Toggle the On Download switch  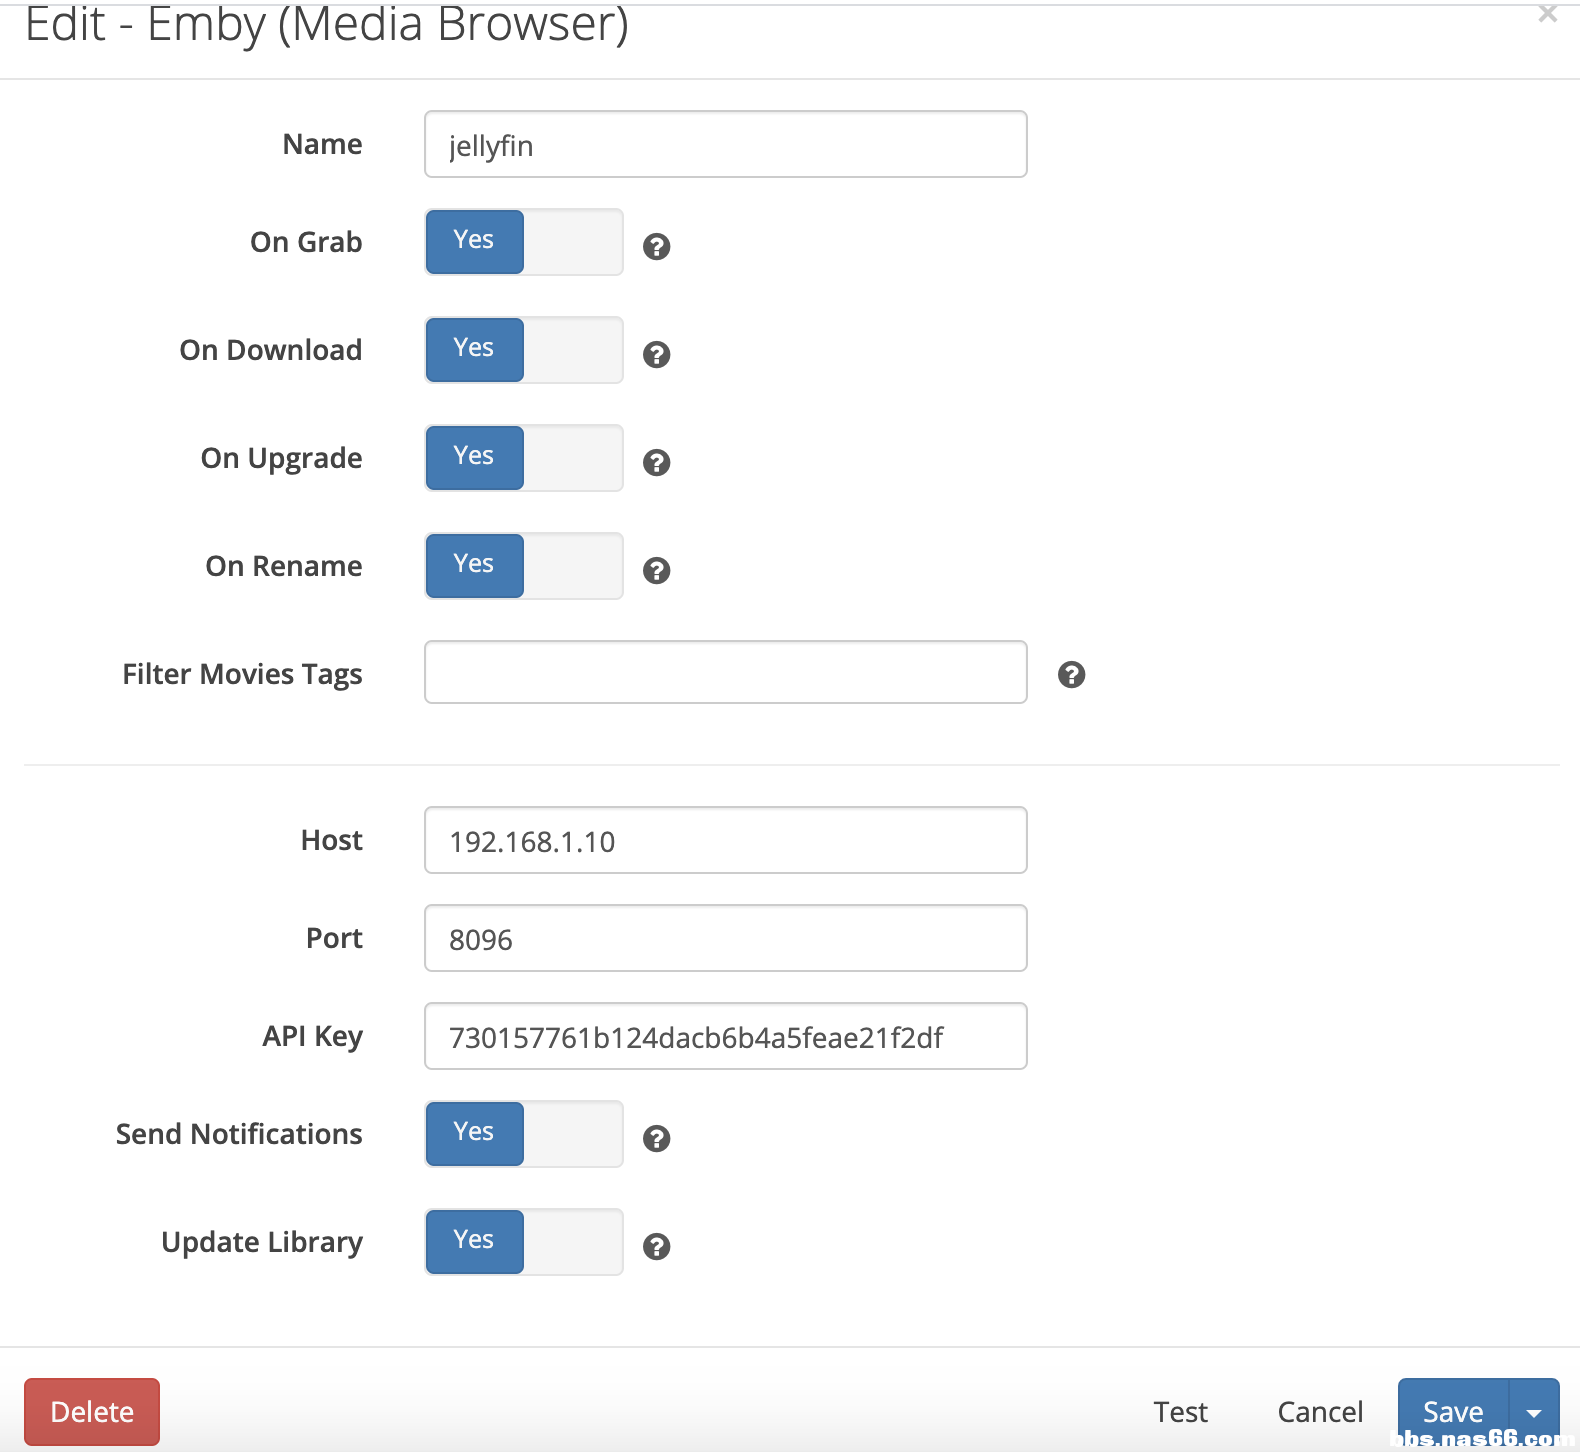[524, 350]
